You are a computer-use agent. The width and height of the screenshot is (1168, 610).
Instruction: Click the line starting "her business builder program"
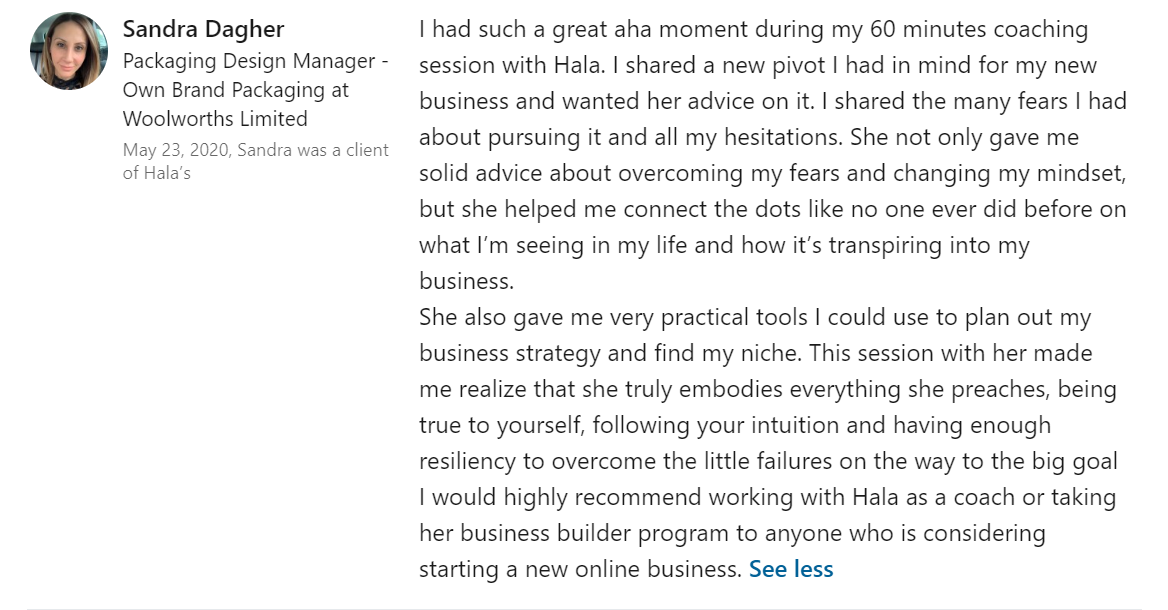[x=732, y=533]
